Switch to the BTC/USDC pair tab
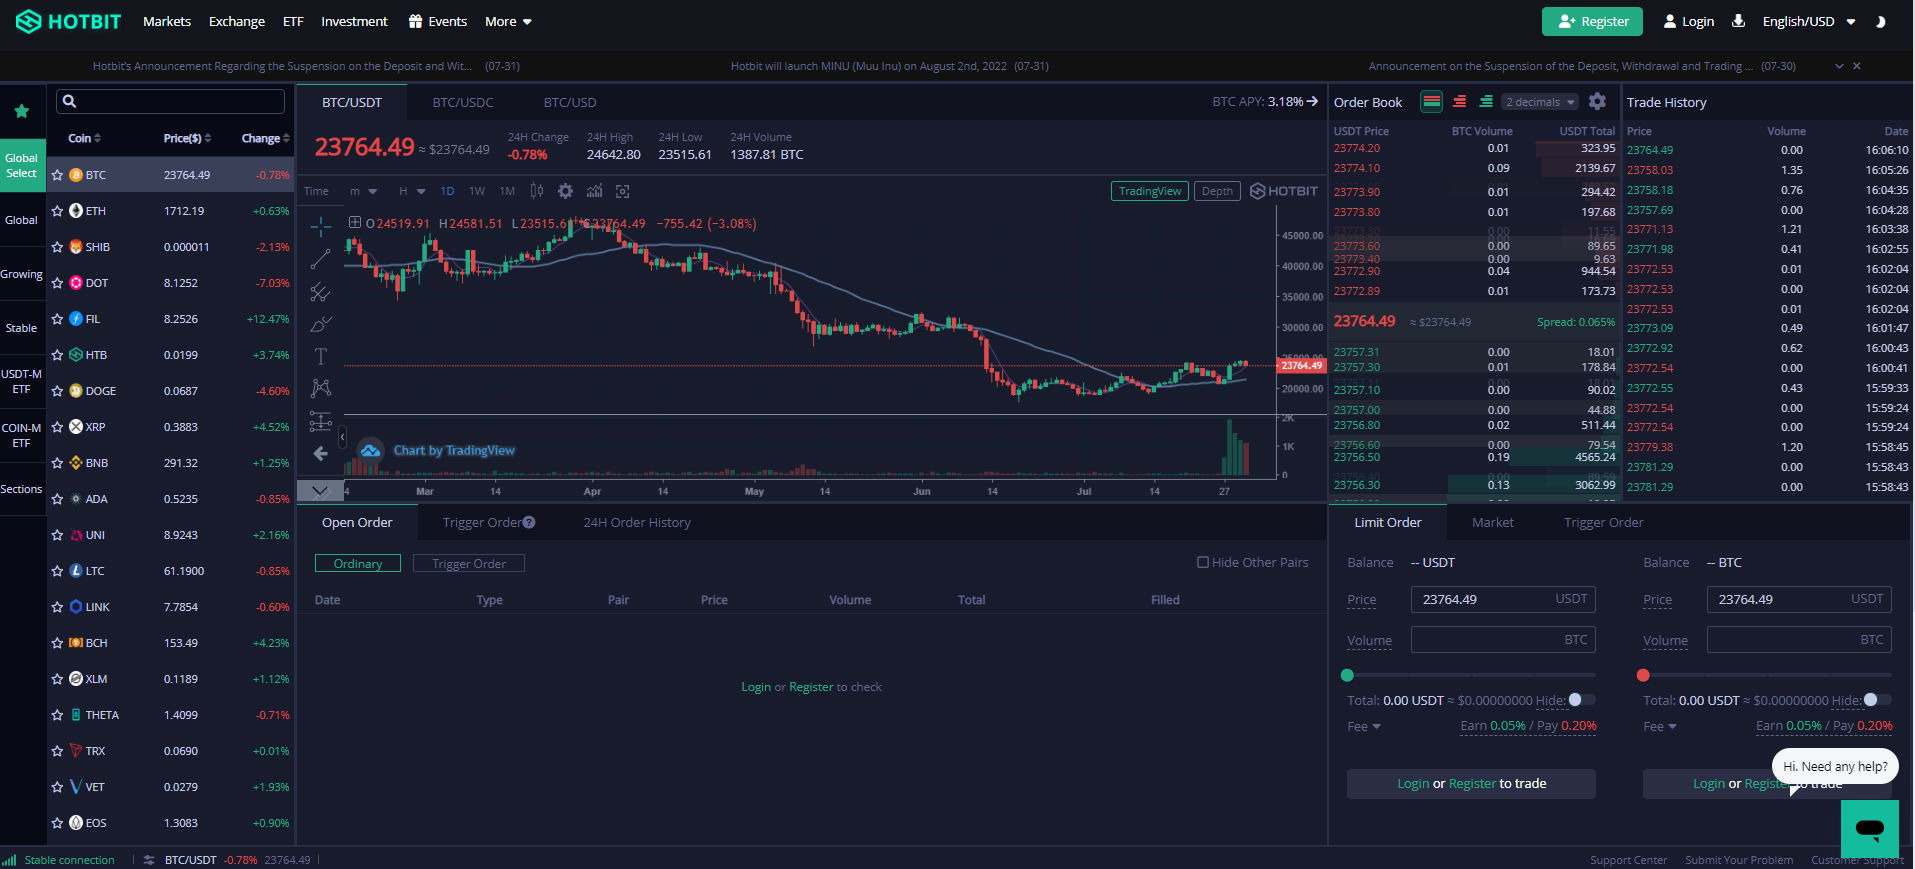Viewport: 1915px width, 869px height. [463, 102]
